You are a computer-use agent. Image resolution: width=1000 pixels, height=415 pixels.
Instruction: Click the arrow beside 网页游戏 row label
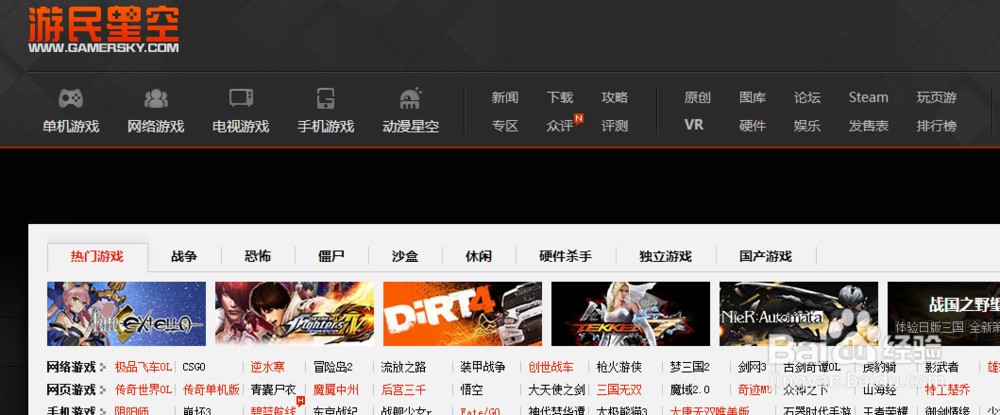pos(102,390)
